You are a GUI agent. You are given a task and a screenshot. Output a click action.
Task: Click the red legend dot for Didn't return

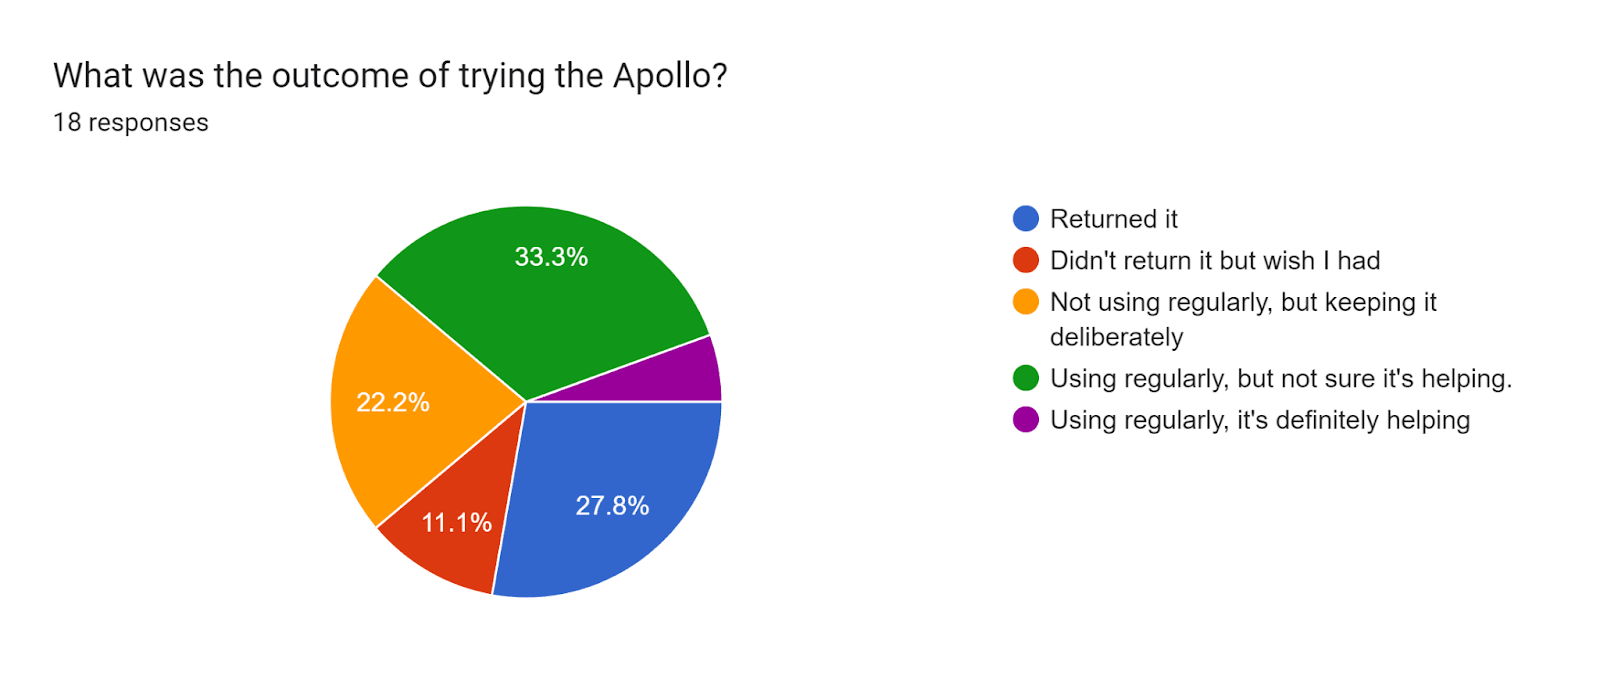coord(1026,260)
